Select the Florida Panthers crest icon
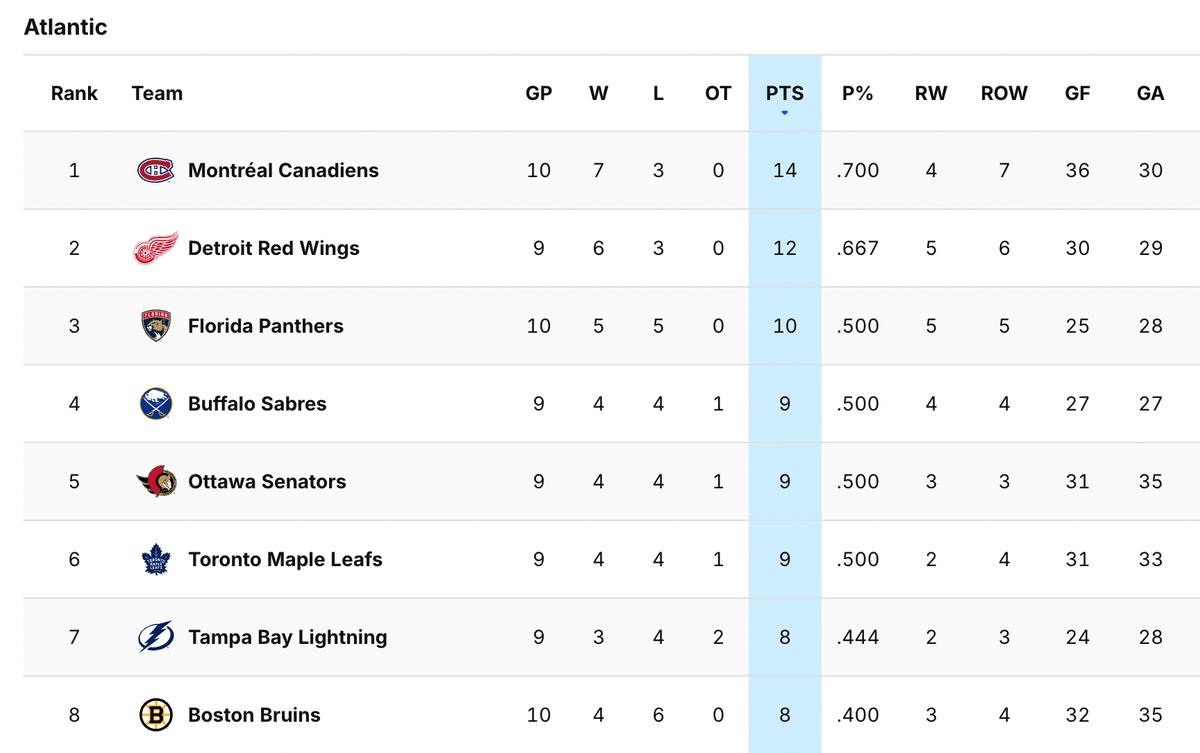Screen dimensions: 1200x753 coord(155,325)
